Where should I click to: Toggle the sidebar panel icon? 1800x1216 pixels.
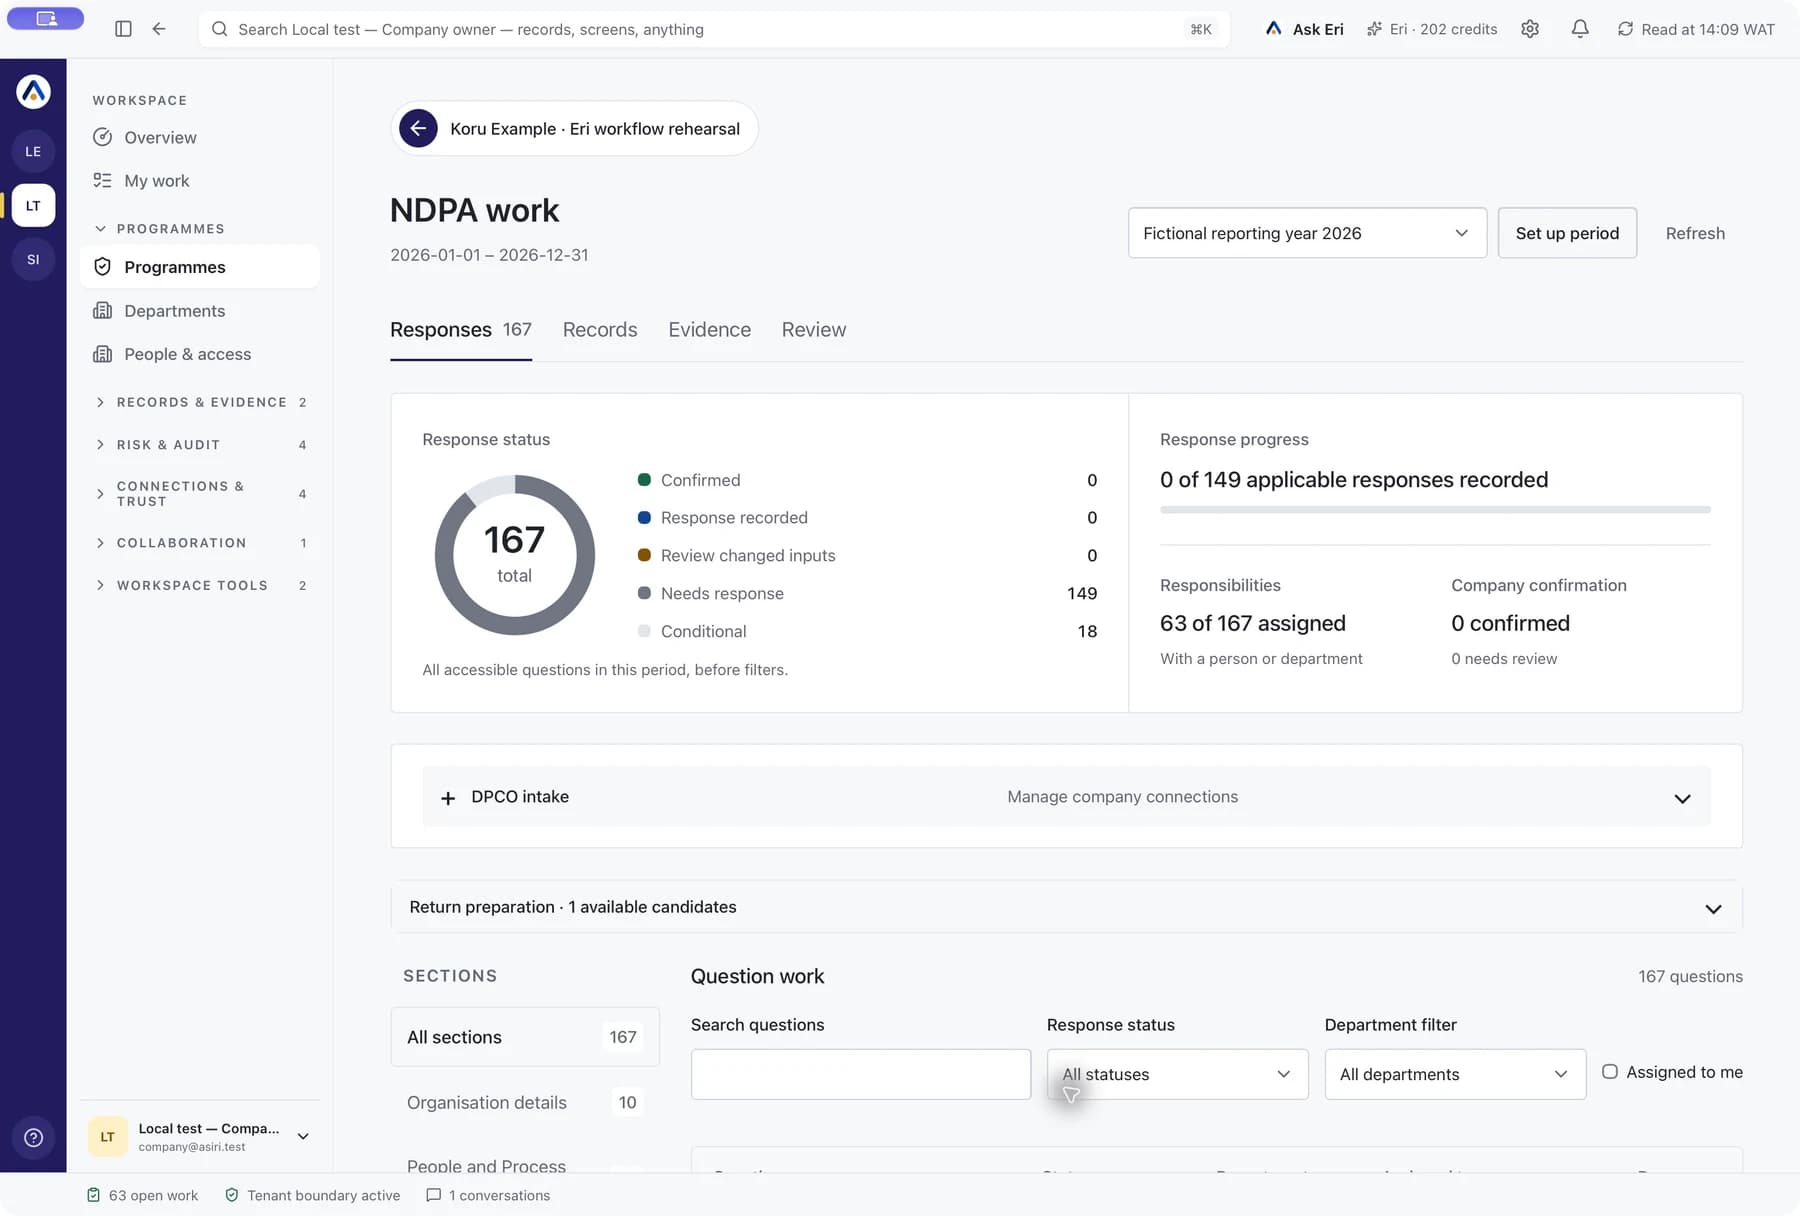click(123, 29)
